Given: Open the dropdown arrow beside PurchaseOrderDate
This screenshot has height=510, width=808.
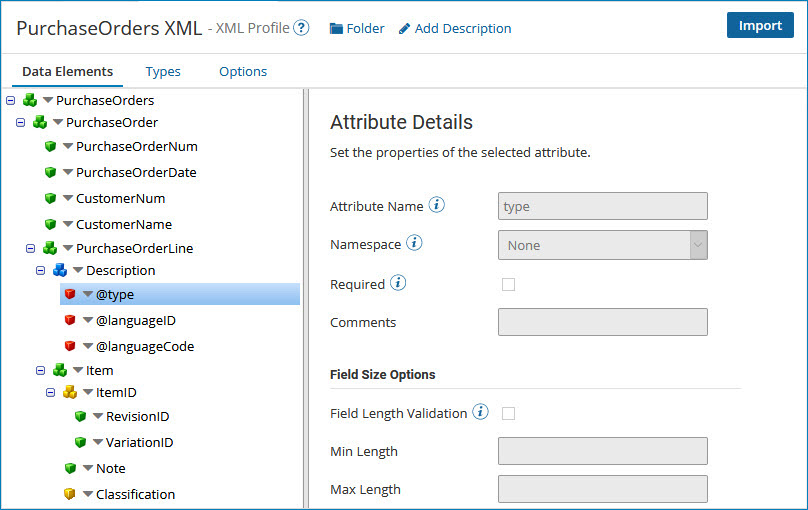Looking at the screenshot, I should click(68, 172).
